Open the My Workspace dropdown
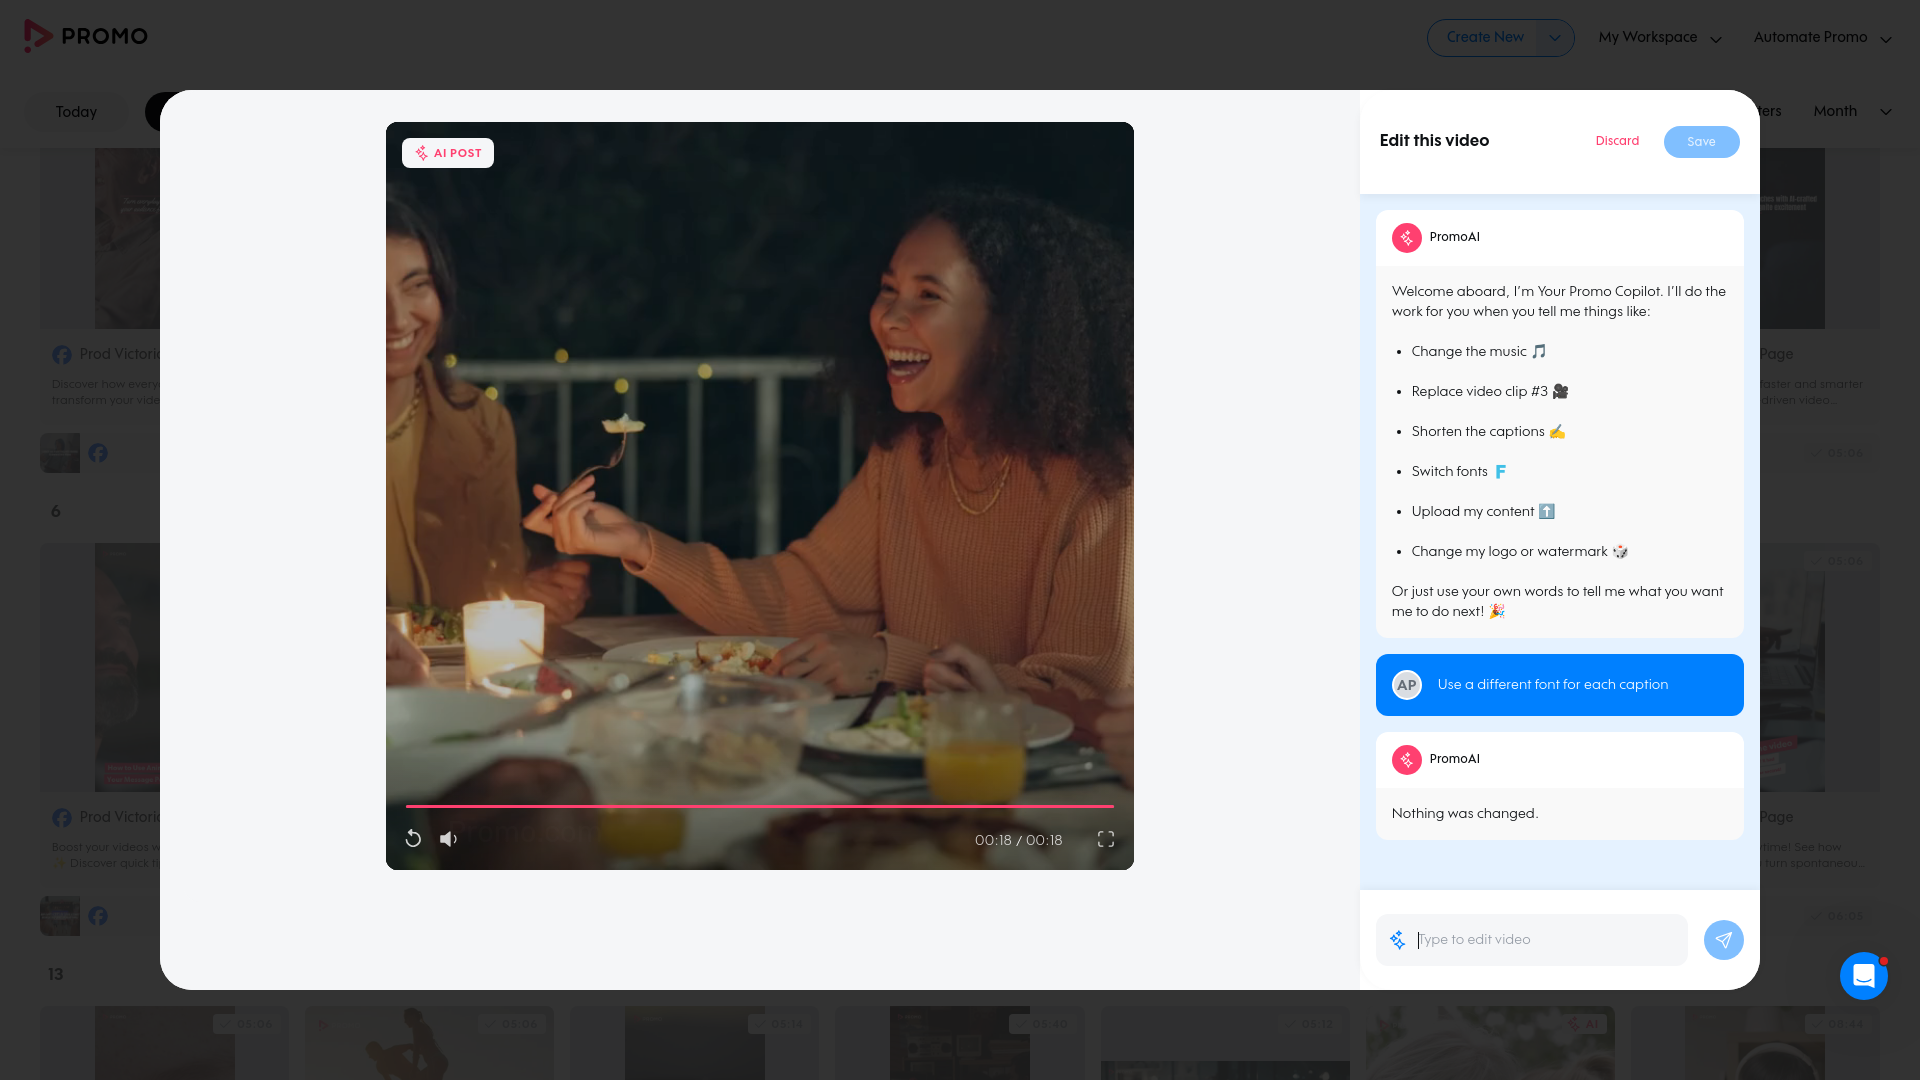The image size is (1920, 1080). pos(1660,38)
